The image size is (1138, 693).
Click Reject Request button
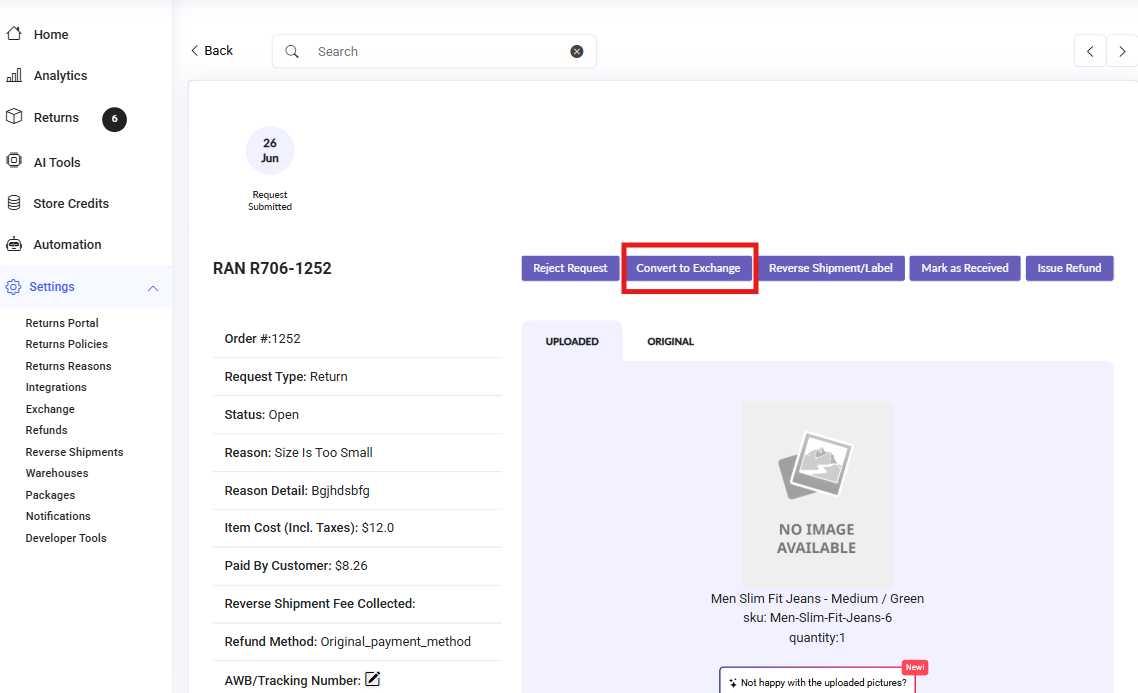pyautogui.click(x=570, y=268)
